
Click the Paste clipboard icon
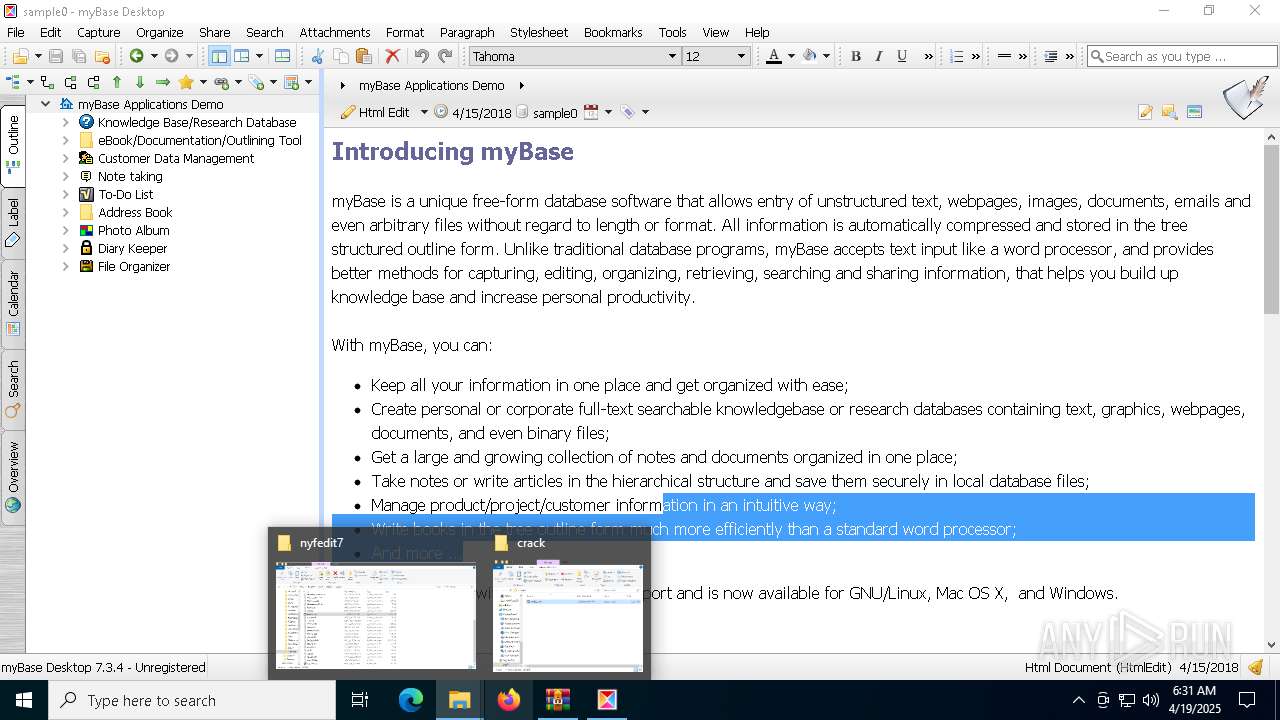364,56
